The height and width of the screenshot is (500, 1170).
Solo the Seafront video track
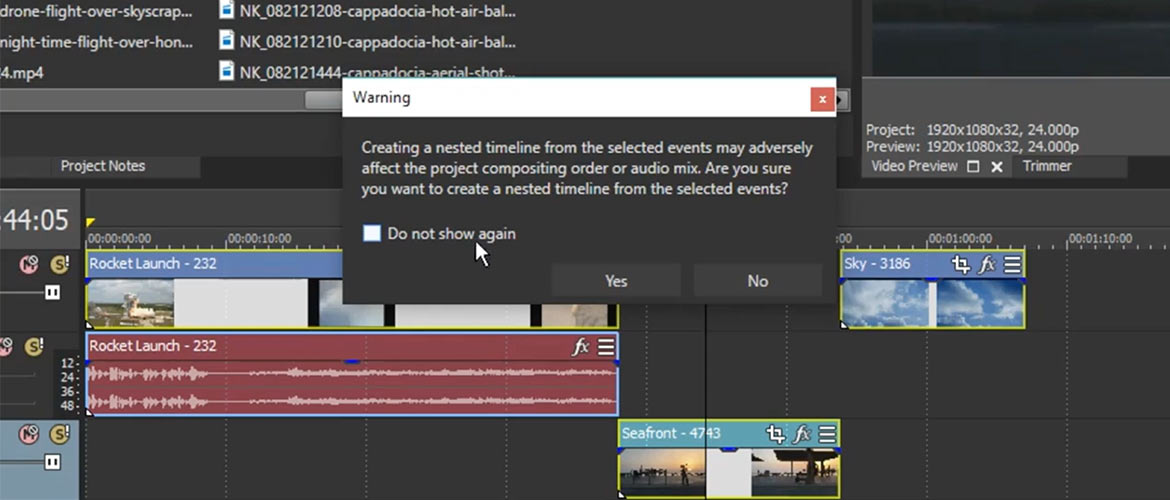(x=60, y=434)
